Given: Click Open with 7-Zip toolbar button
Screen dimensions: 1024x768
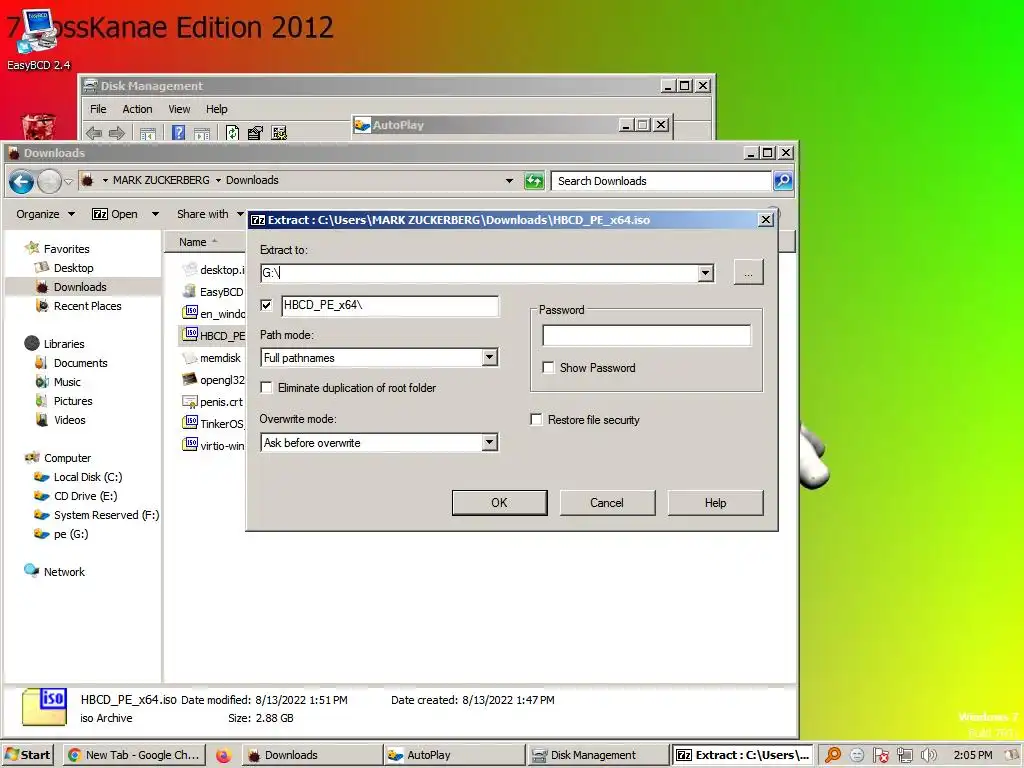Looking at the screenshot, I should pyautogui.click(x=115, y=214).
